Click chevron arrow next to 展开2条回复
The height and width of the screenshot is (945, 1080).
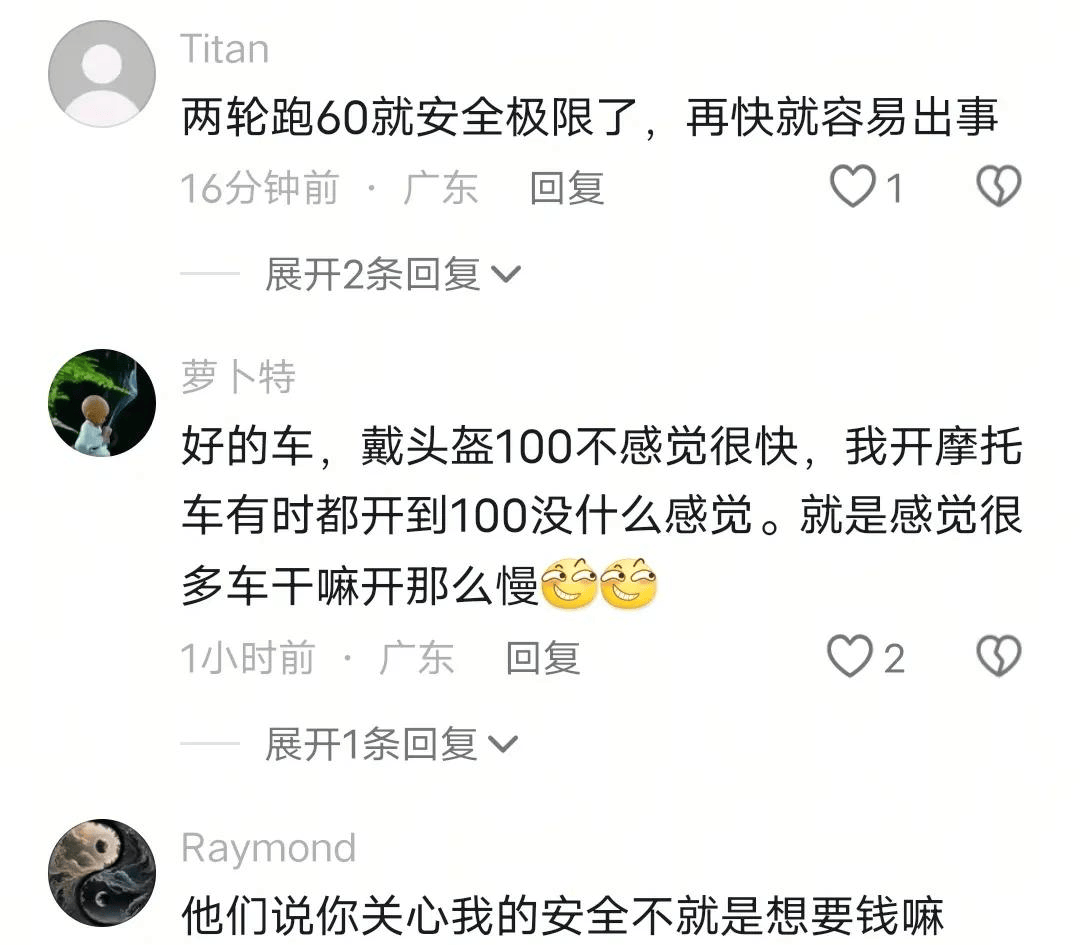point(506,275)
